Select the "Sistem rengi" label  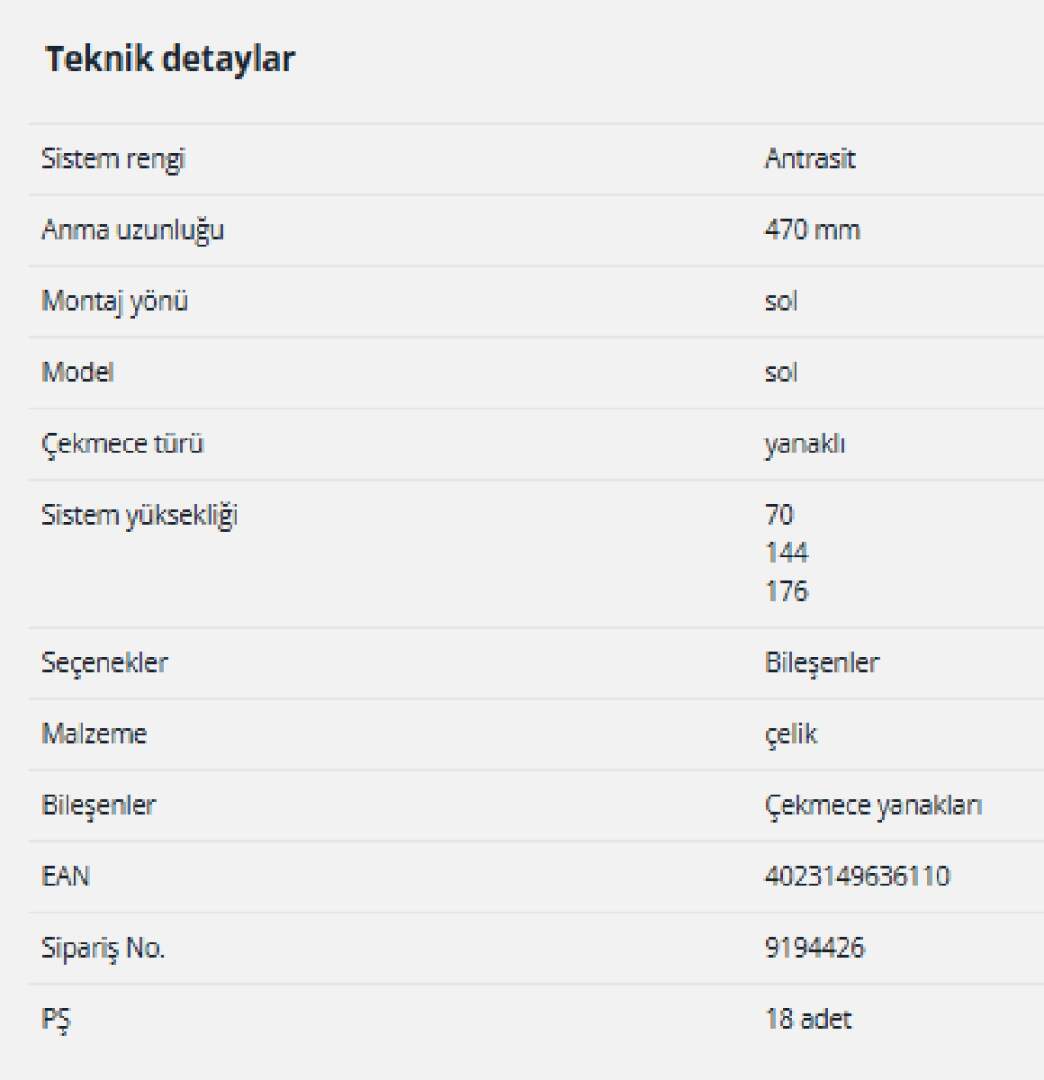tap(113, 159)
